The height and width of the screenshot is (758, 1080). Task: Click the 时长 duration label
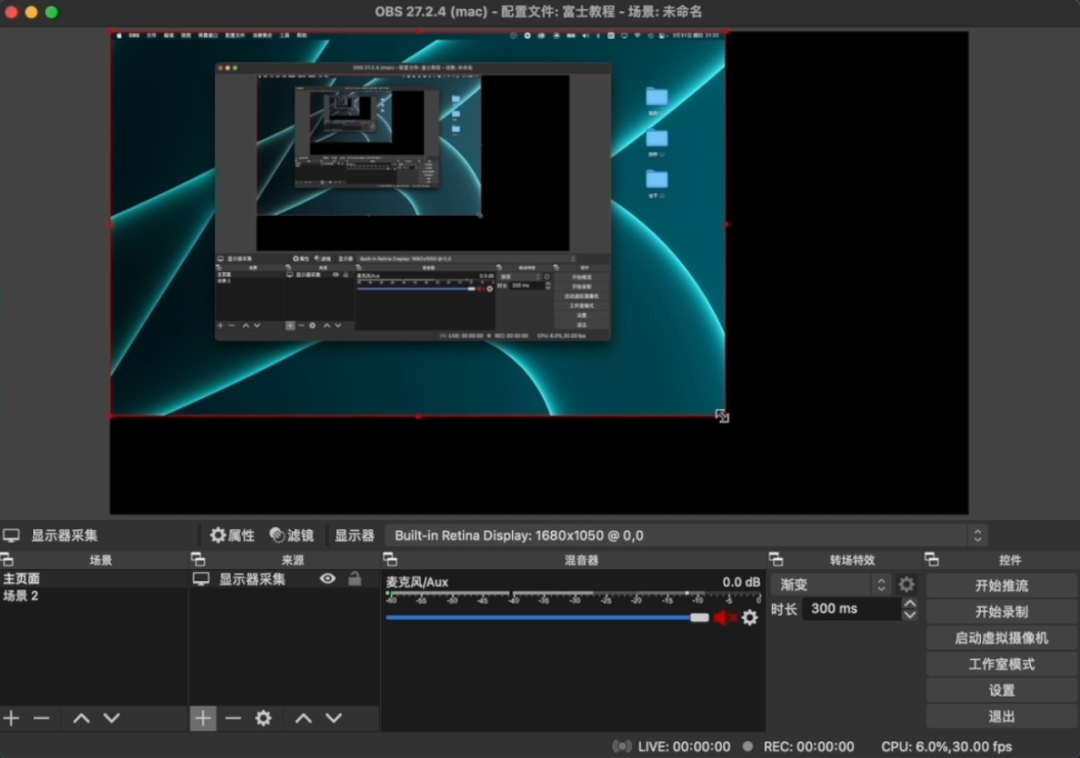click(784, 609)
